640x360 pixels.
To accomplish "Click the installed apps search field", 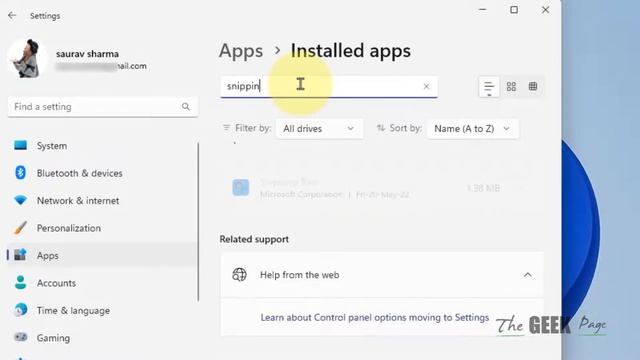I will pyautogui.click(x=329, y=87).
